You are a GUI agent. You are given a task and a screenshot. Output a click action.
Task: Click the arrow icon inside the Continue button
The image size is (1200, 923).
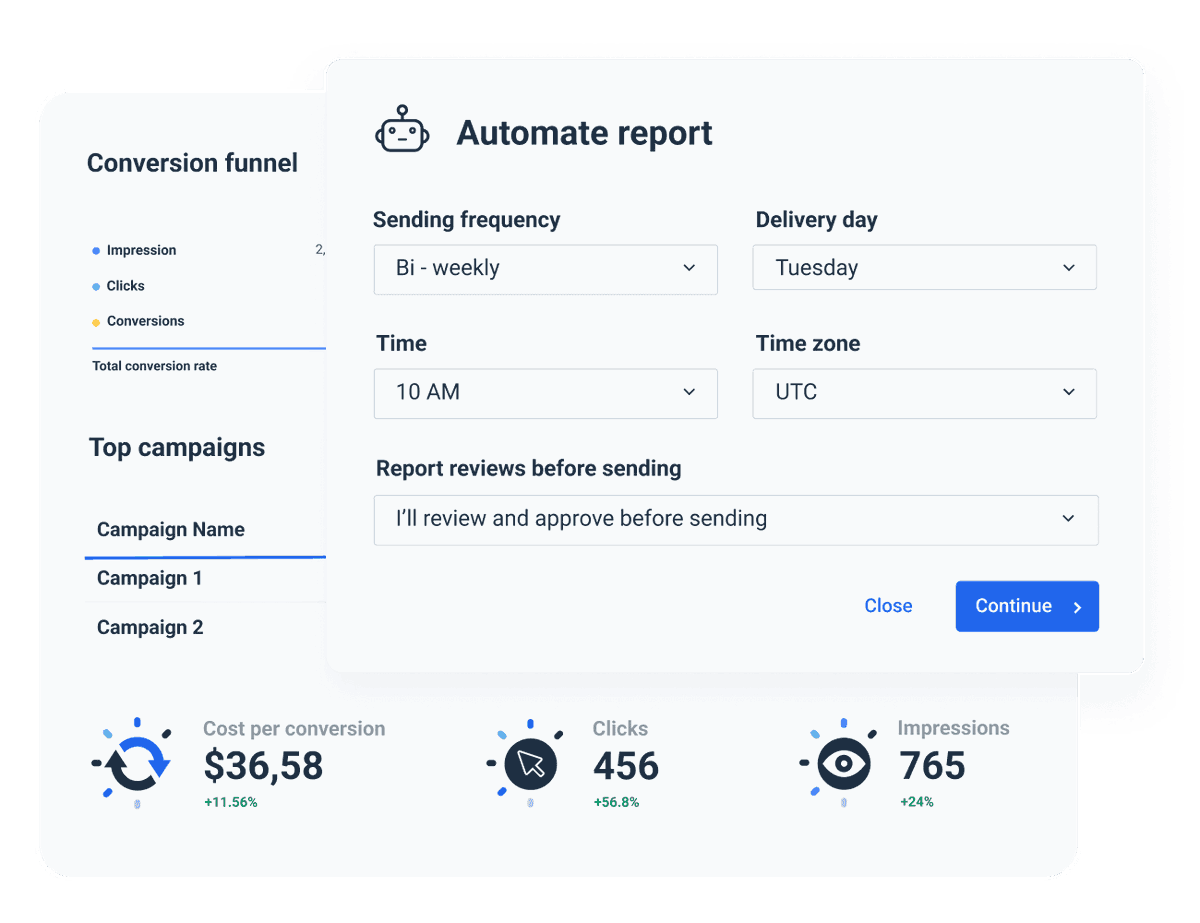[1077, 606]
